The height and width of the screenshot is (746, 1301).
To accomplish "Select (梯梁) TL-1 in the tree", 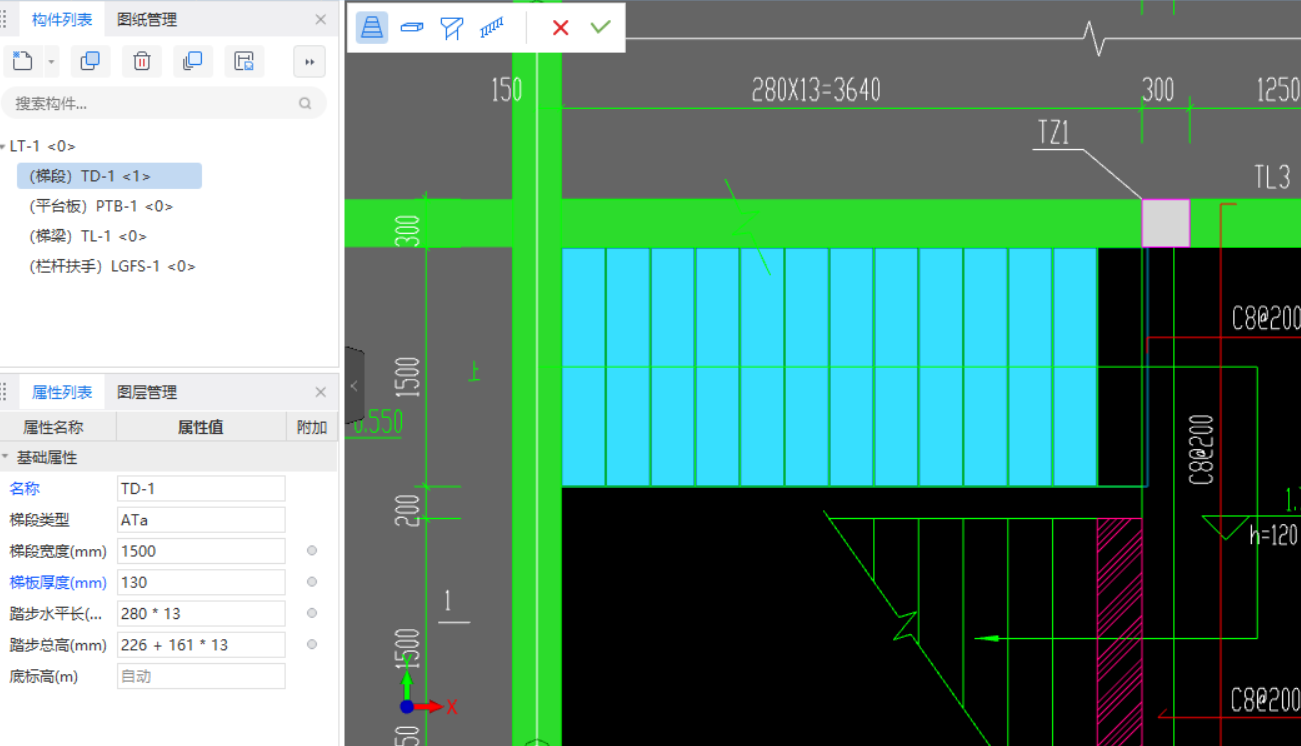I will coord(88,236).
